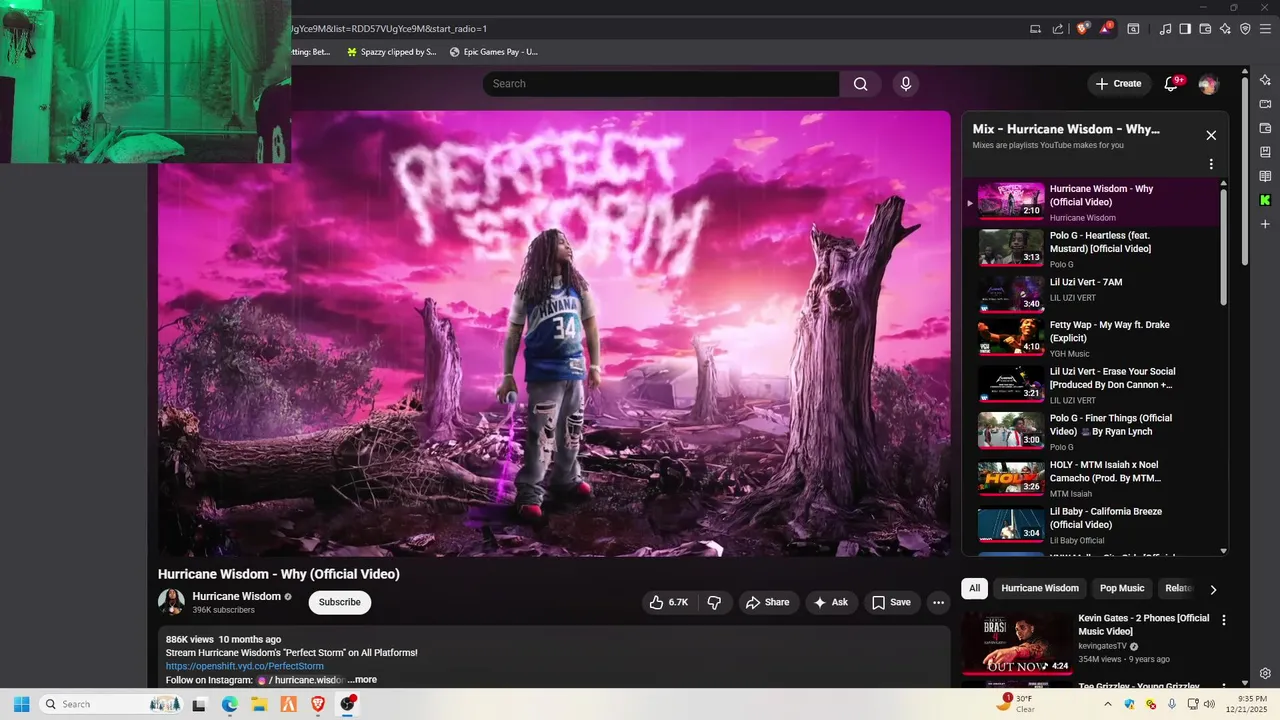Click the Hurricane Wisdom channel name

(x=237, y=596)
